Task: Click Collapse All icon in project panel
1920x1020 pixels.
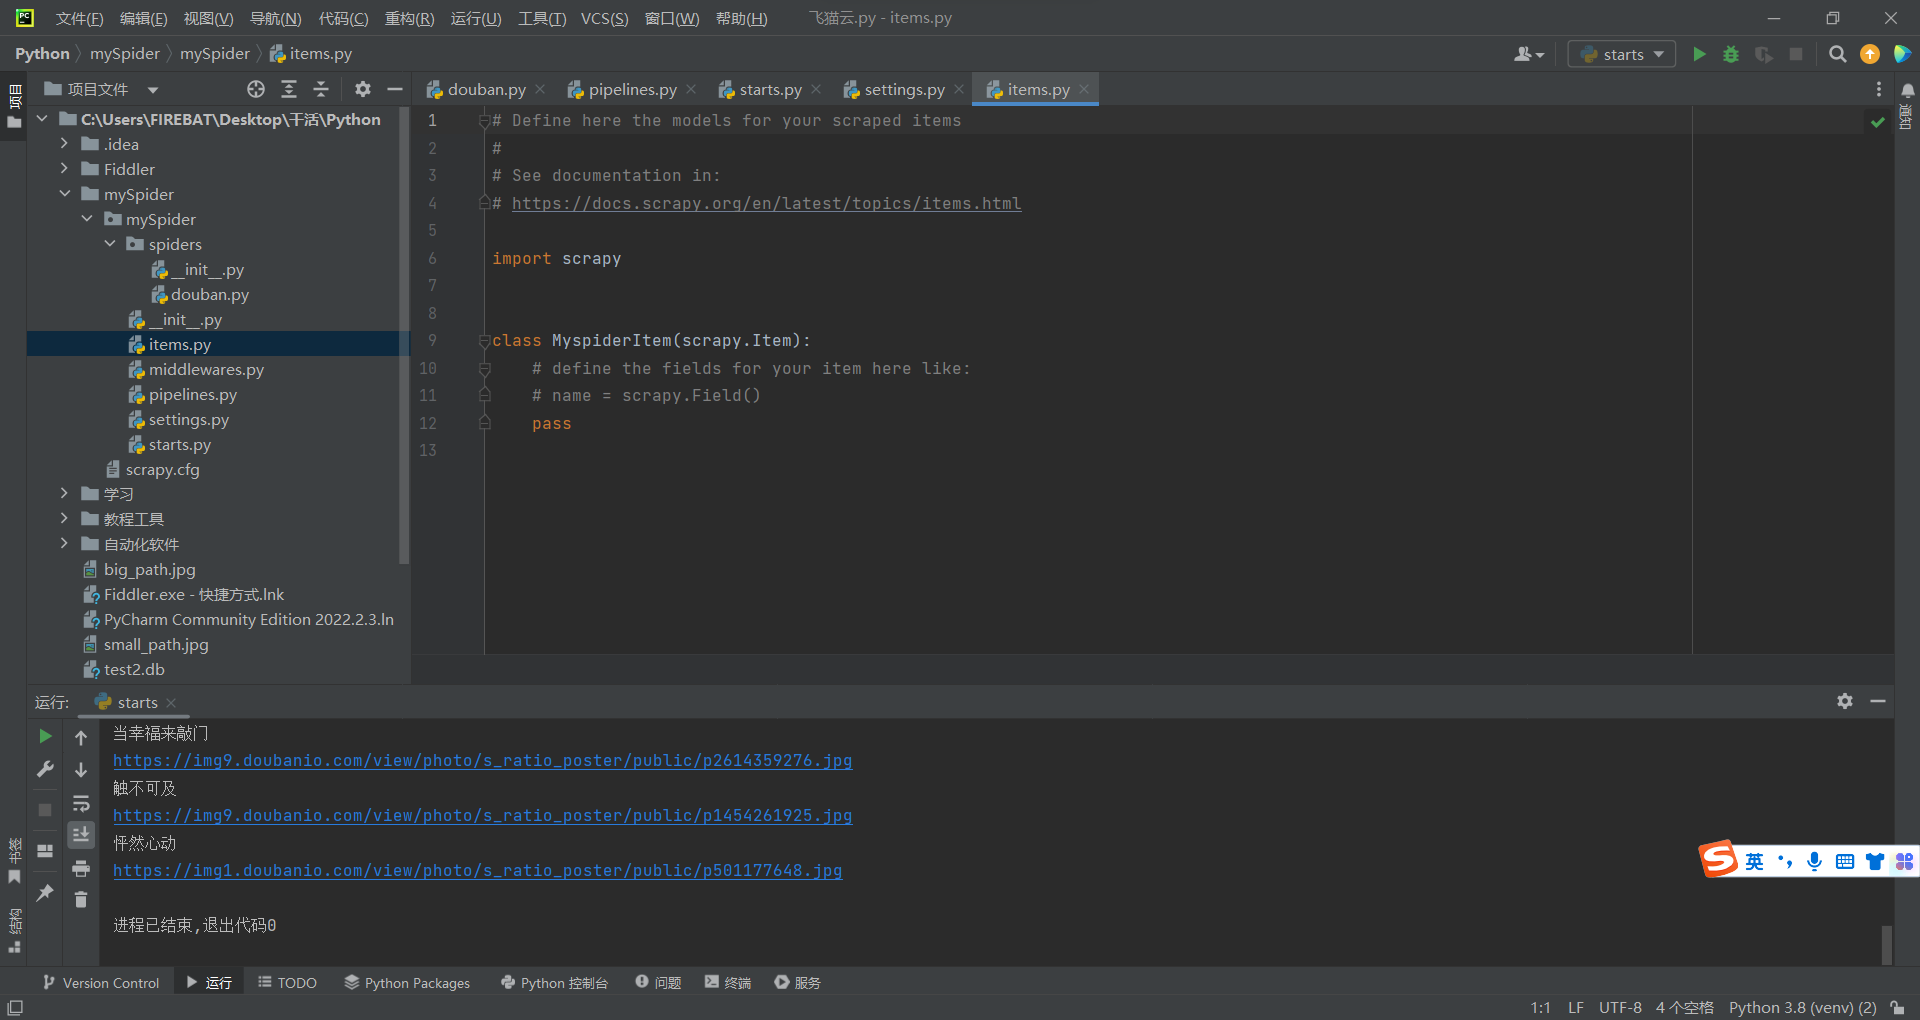Action: [x=321, y=89]
